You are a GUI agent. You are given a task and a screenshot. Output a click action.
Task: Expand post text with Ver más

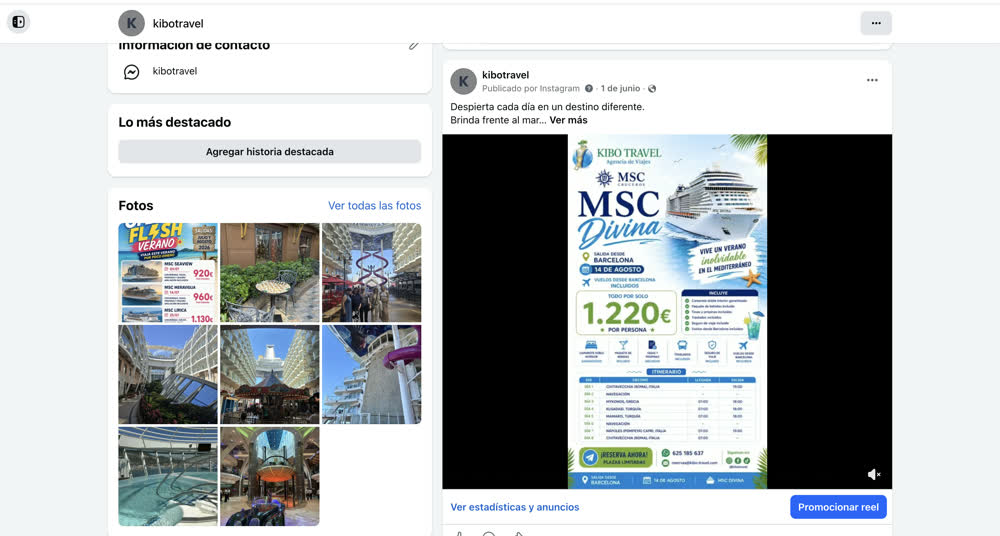click(568, 120)
